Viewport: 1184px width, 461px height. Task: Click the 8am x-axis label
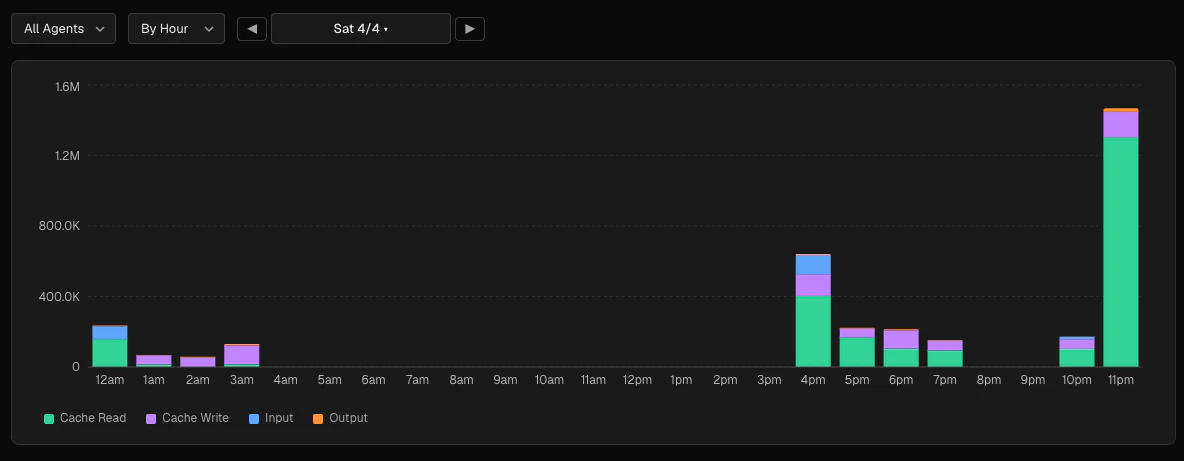[x=461, y=380]
